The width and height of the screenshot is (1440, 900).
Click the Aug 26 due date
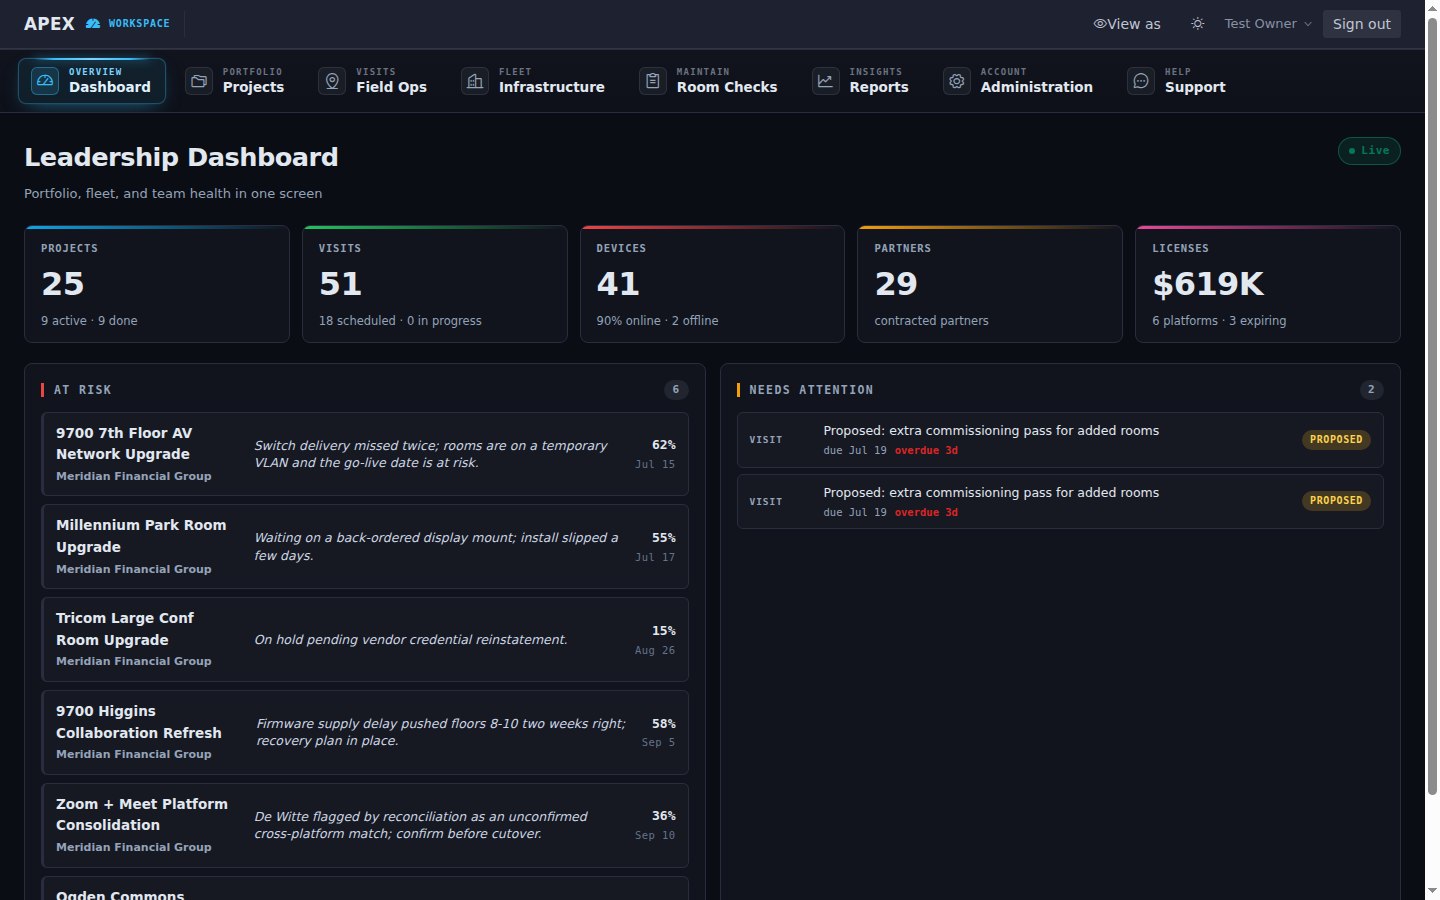655,650
